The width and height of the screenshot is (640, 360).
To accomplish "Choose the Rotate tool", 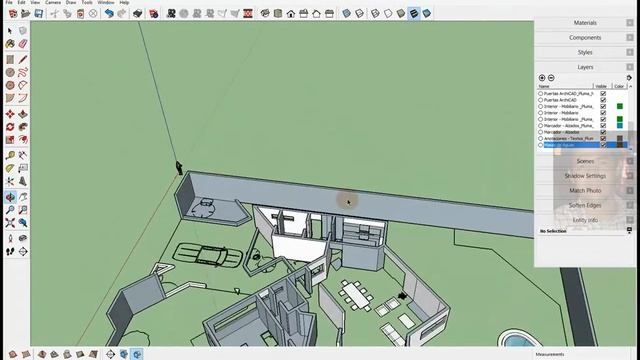I will 10,127.
